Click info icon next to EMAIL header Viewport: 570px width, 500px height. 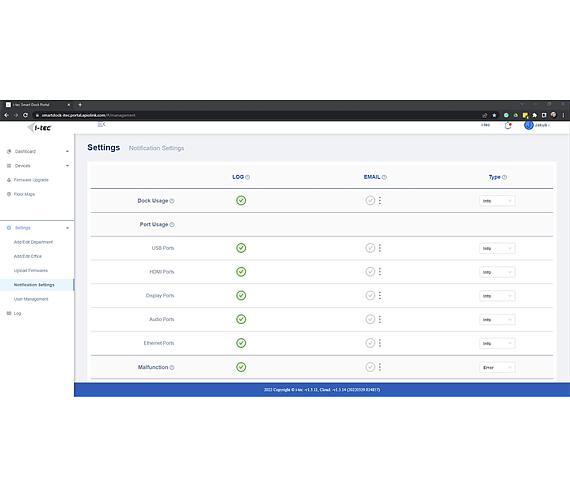click(x=384, y=177)
